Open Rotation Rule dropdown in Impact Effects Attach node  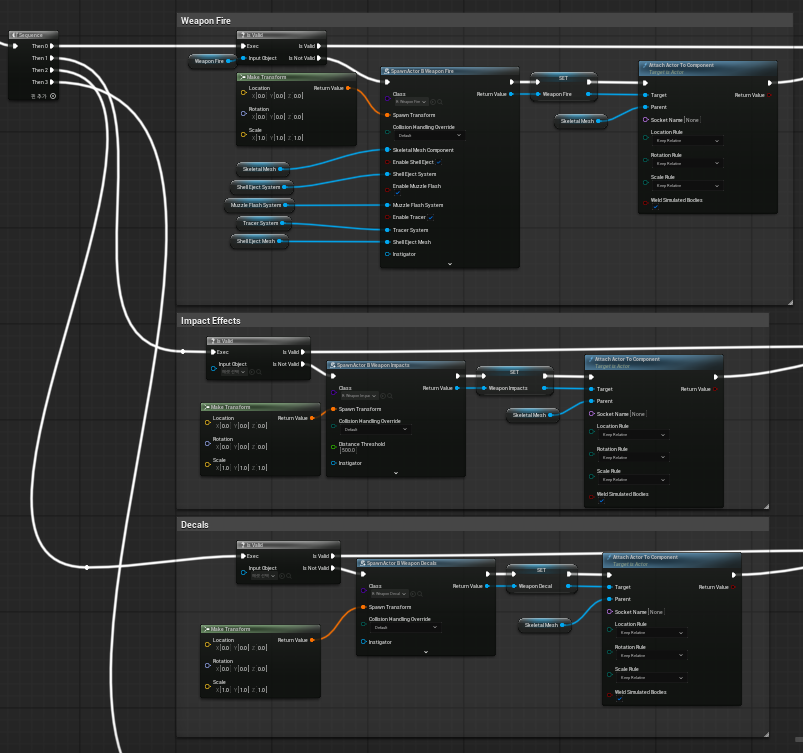(633, 457)
